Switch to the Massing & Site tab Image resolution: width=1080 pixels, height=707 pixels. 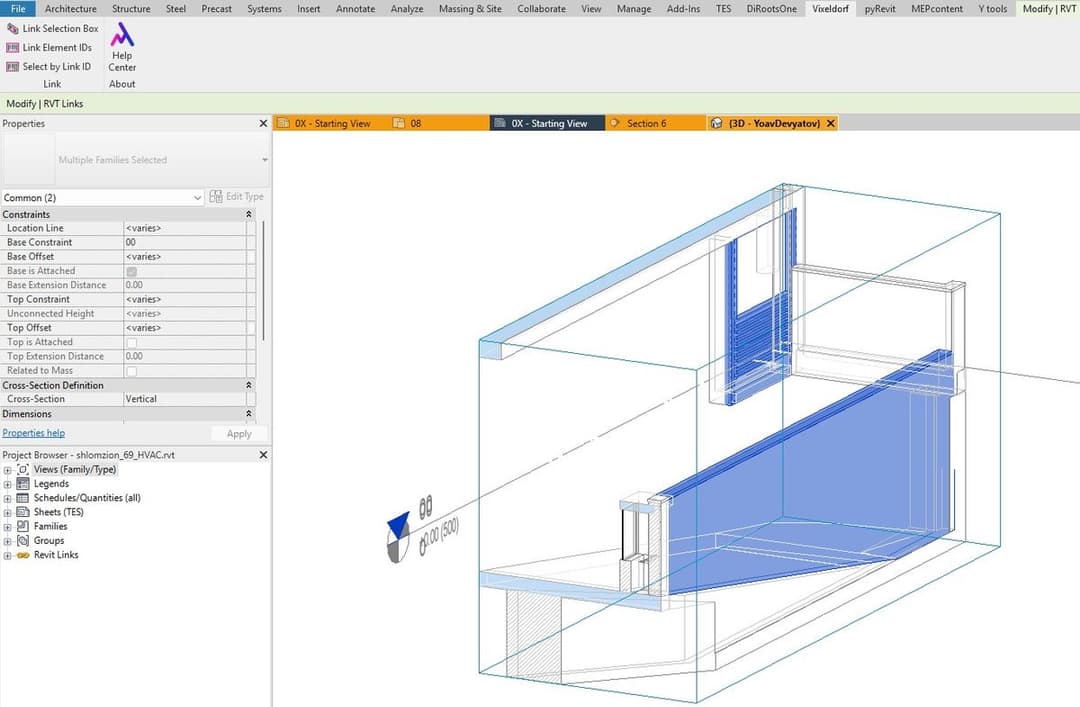[x=470, y=8]
